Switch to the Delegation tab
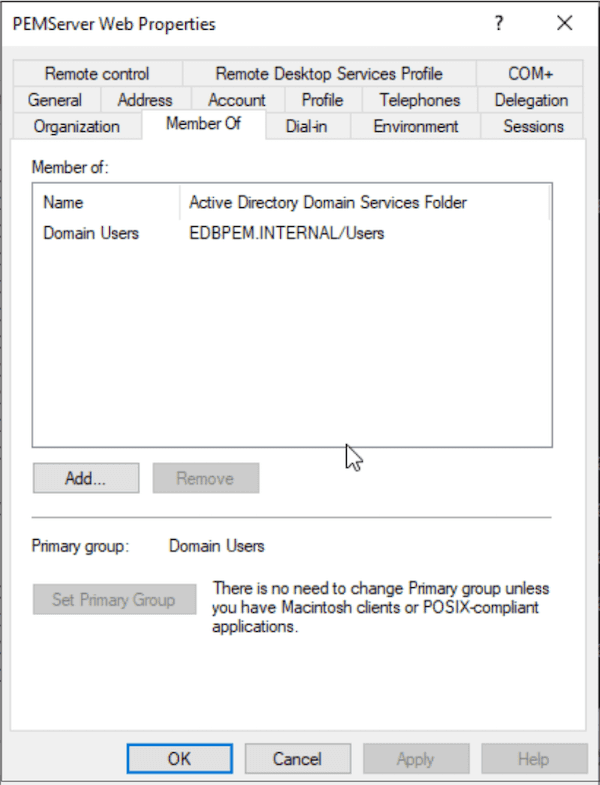Screen dimensions: 600x785 coord(531,100)
